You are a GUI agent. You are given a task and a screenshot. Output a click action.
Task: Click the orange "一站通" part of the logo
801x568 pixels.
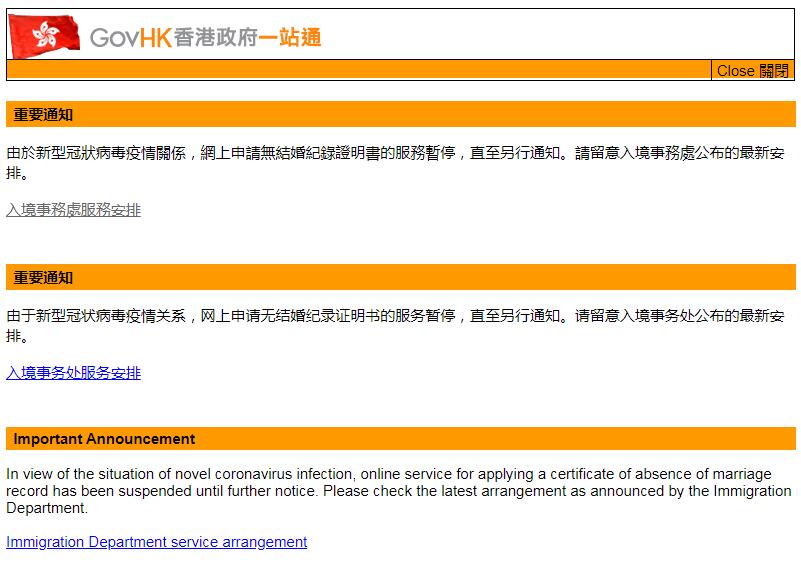coord(290,38)
